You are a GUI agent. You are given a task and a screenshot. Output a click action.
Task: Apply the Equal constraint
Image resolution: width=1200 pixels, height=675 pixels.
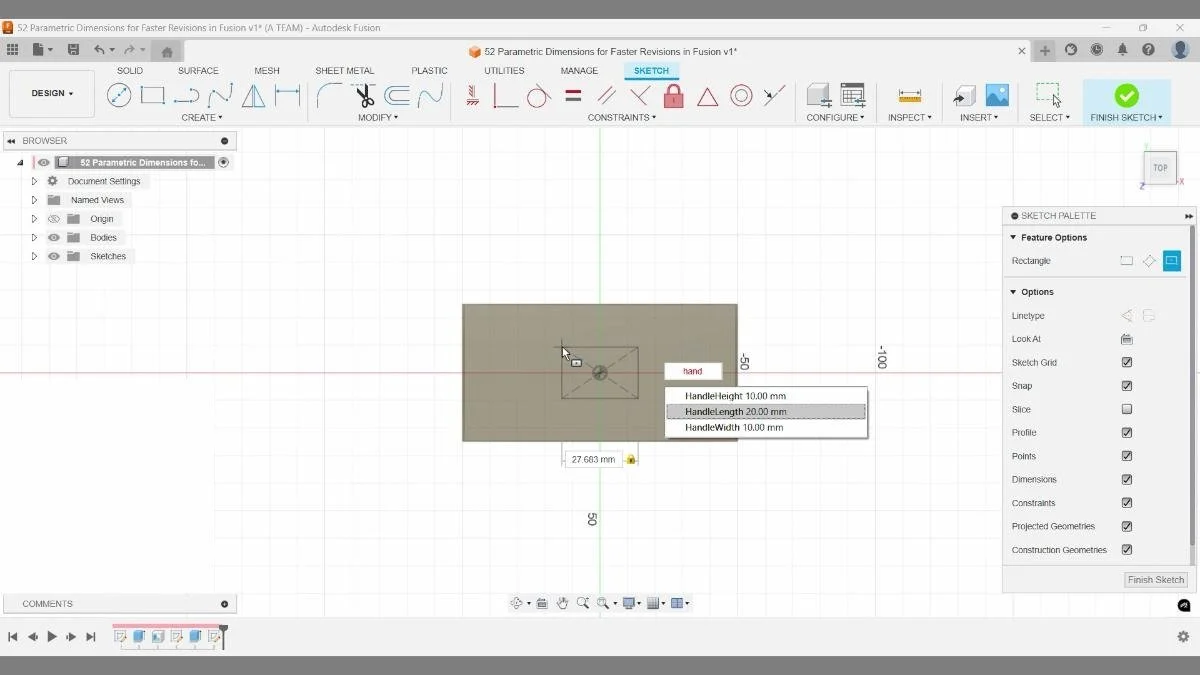click(x=571, y=95)
